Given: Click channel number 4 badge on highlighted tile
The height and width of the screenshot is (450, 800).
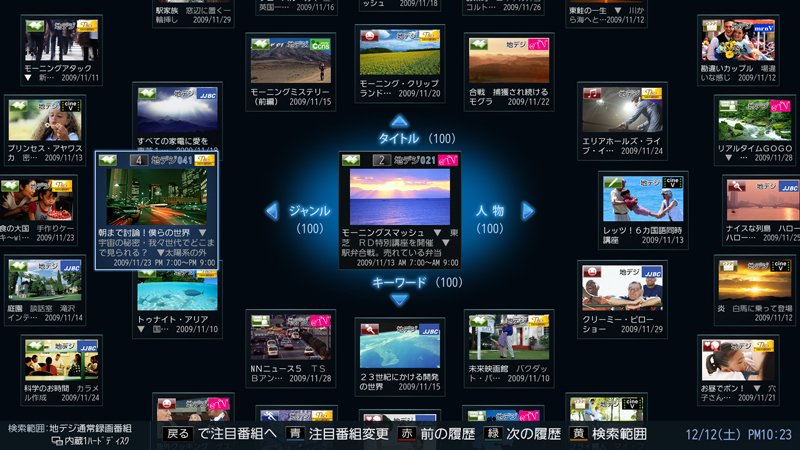Looking at the screenshot, I should (x=138, y=160).
